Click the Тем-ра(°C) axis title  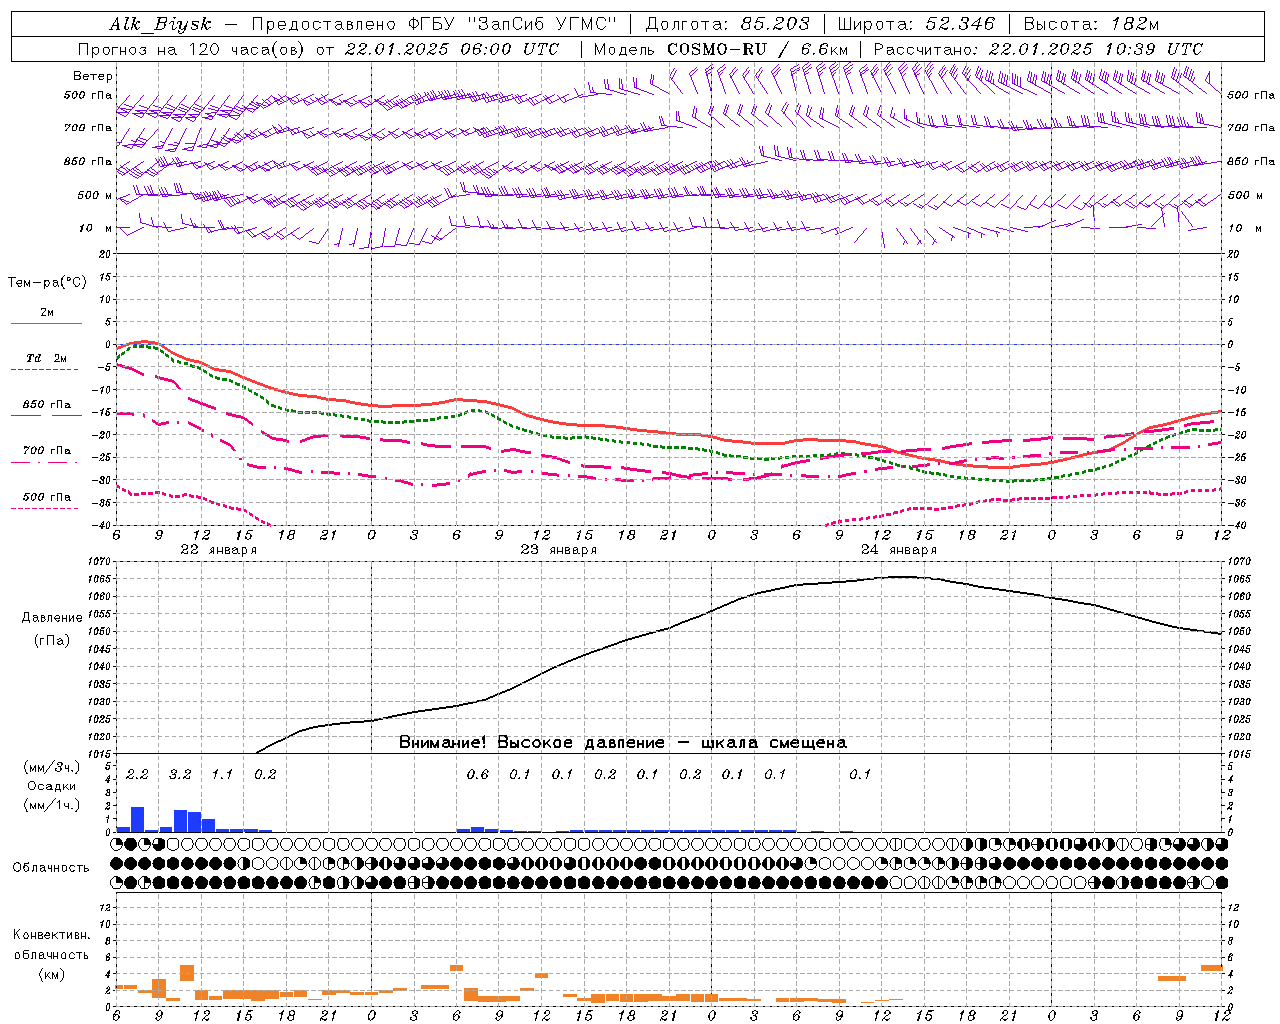[47, 283]
